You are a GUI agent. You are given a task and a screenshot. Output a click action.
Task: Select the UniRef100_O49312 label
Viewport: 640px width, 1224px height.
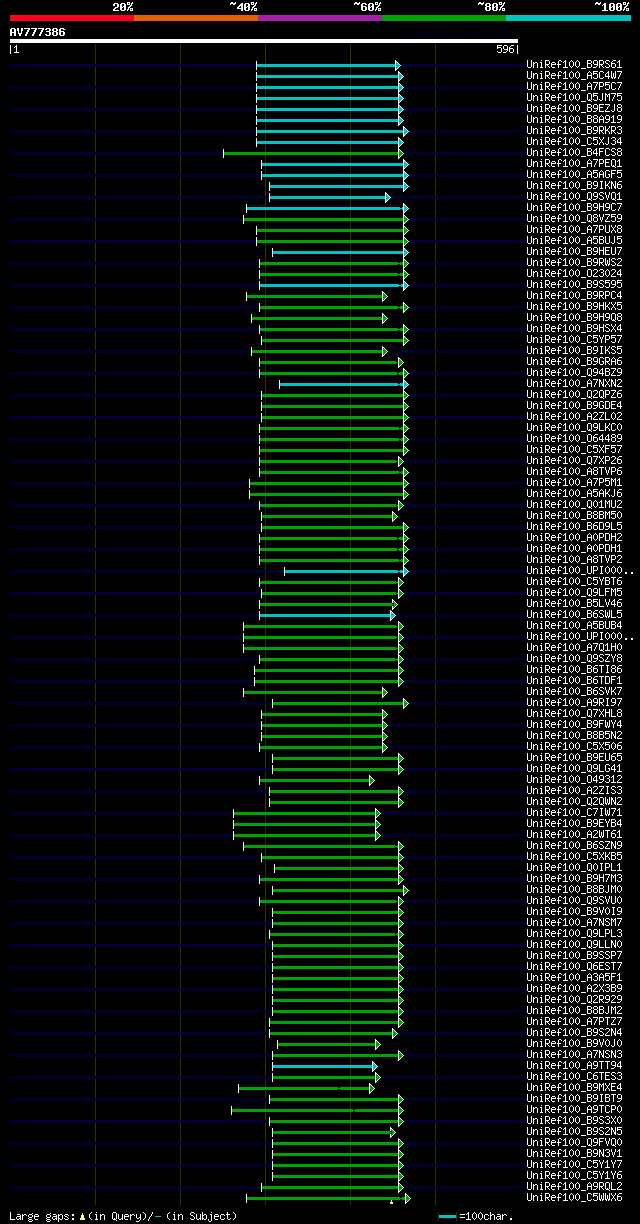574,779
